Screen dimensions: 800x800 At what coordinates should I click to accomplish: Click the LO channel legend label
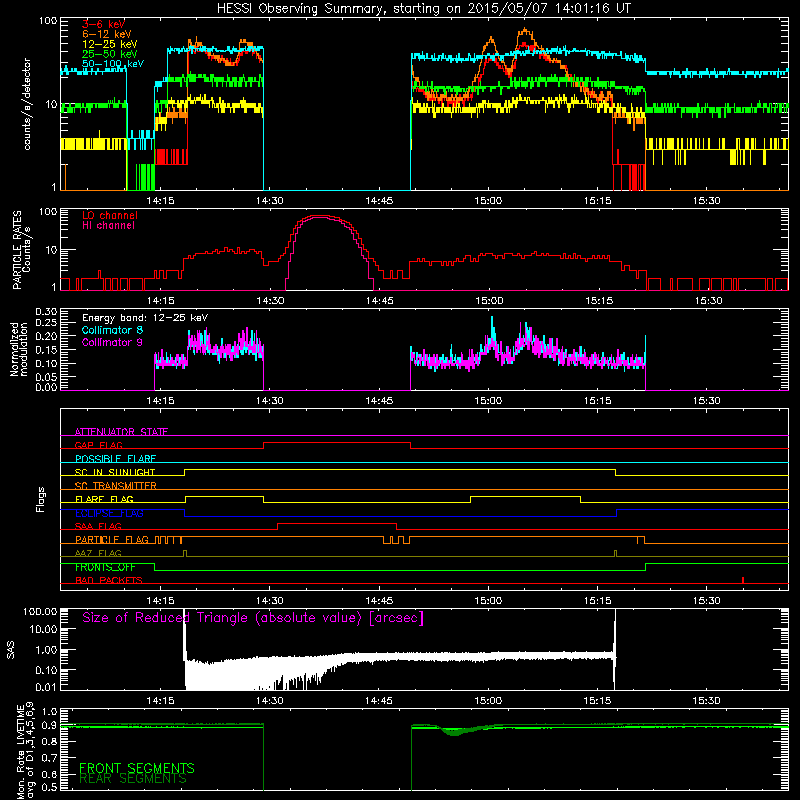point(110,215)
